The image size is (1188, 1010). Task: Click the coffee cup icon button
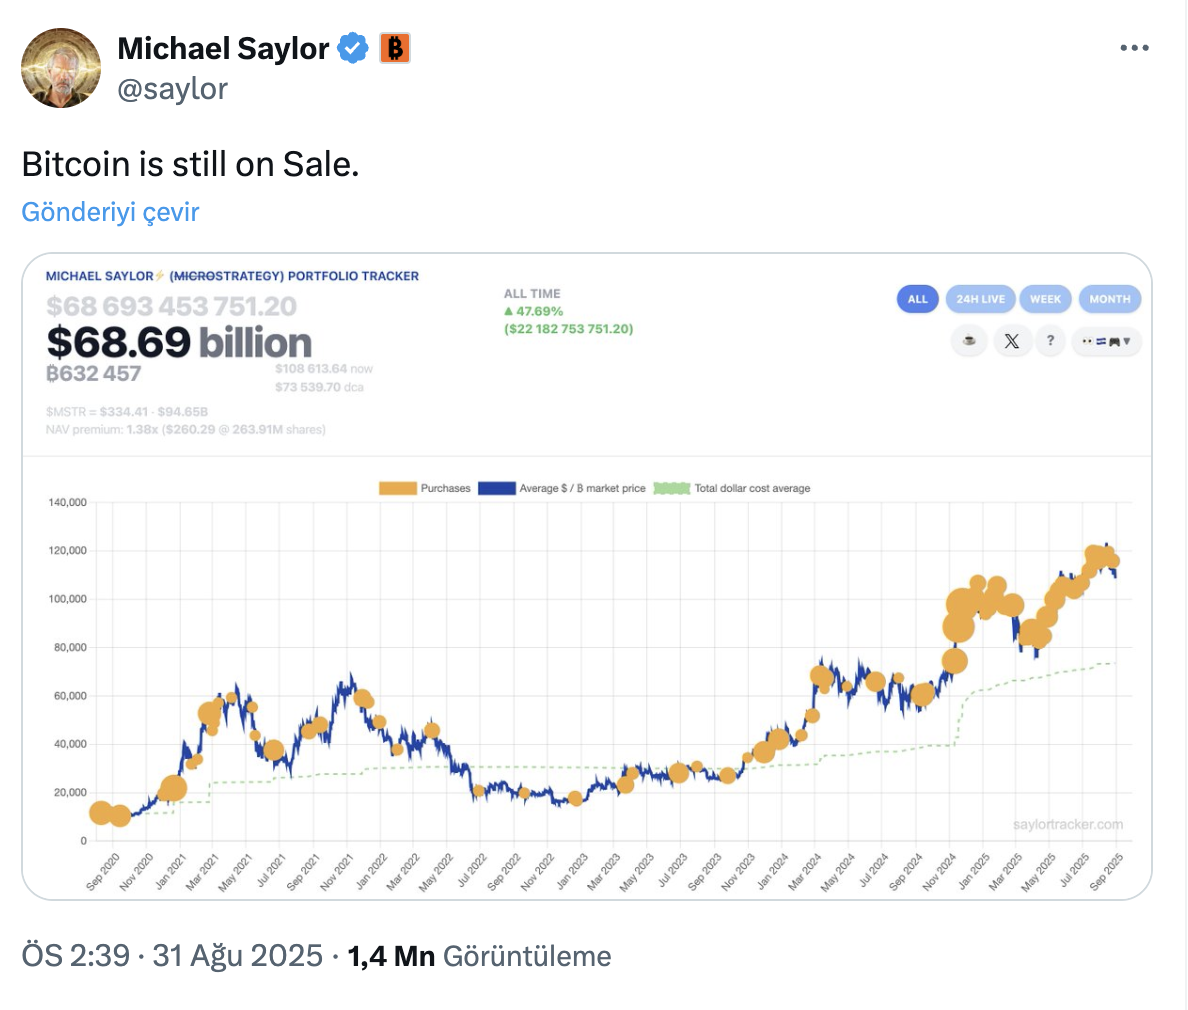[969, 341]
